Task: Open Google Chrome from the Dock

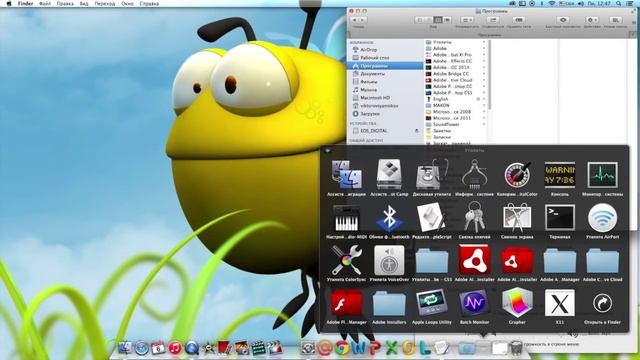Action: (342, 348)
